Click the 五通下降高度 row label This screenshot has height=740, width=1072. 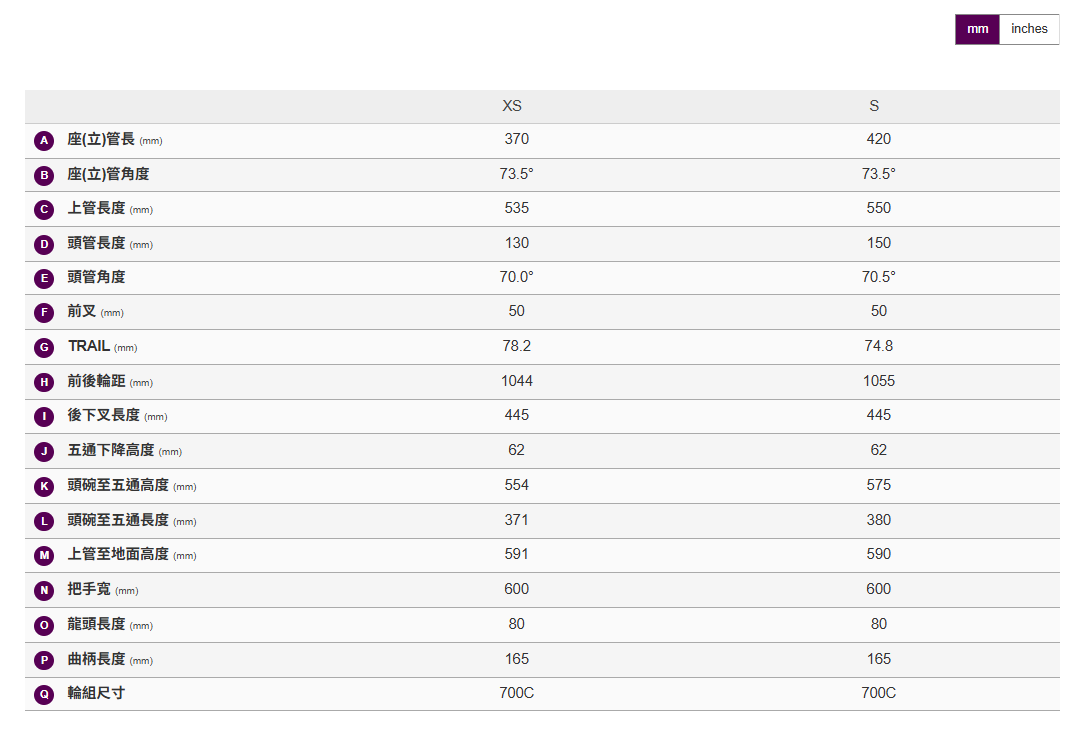(x=110, y=450)
